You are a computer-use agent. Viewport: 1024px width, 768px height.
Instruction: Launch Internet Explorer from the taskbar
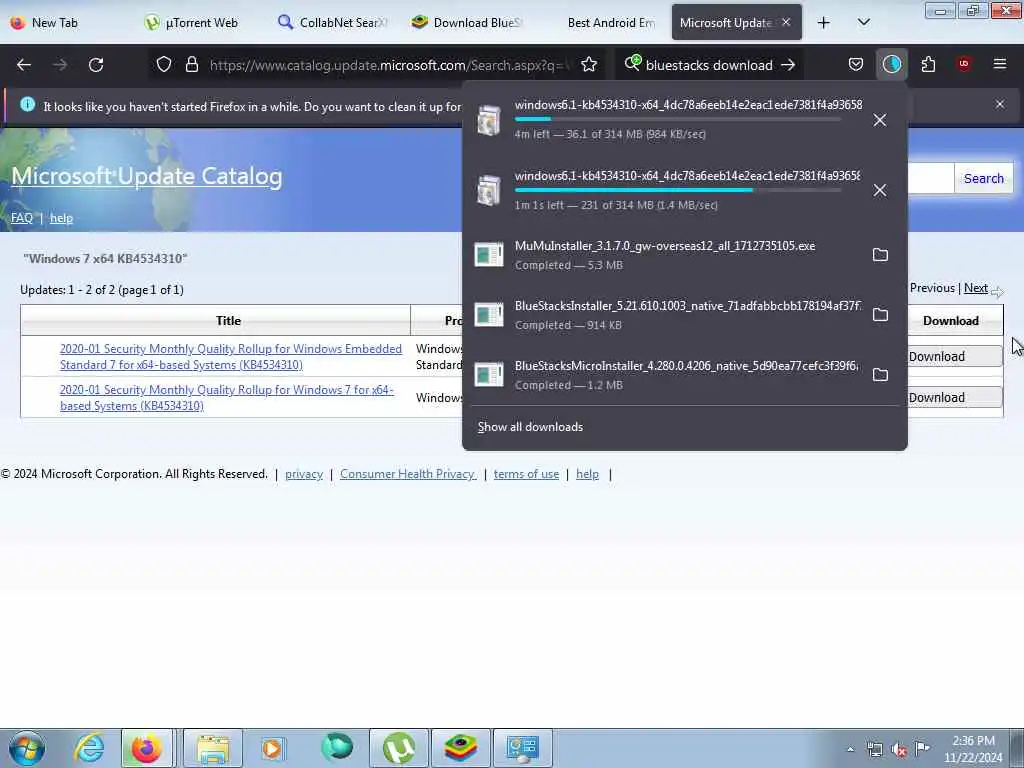pyautogui.click(x=88, y=748)
